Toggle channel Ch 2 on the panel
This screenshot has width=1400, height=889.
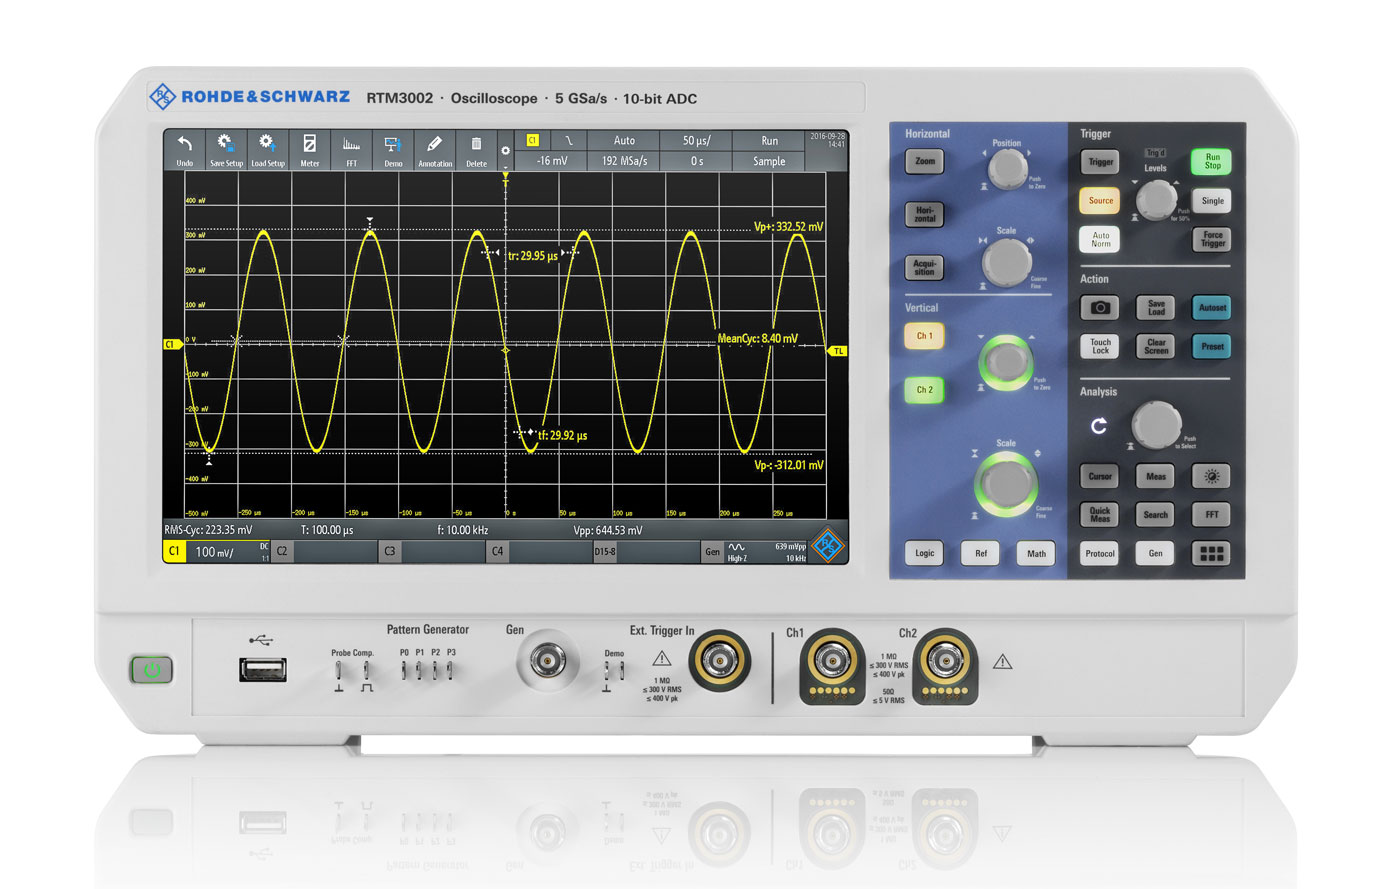click(x=924, y=390)
